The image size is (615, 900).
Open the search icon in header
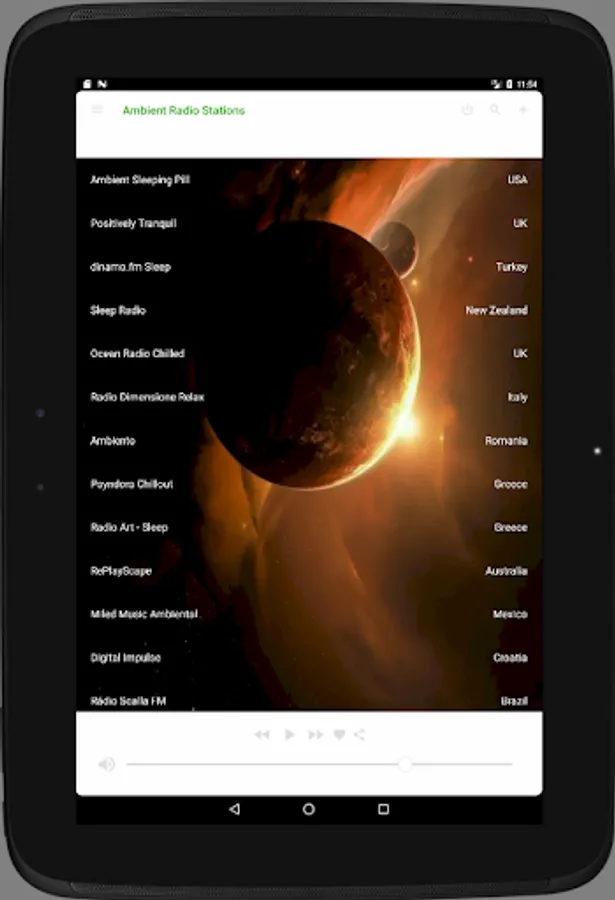494,110
